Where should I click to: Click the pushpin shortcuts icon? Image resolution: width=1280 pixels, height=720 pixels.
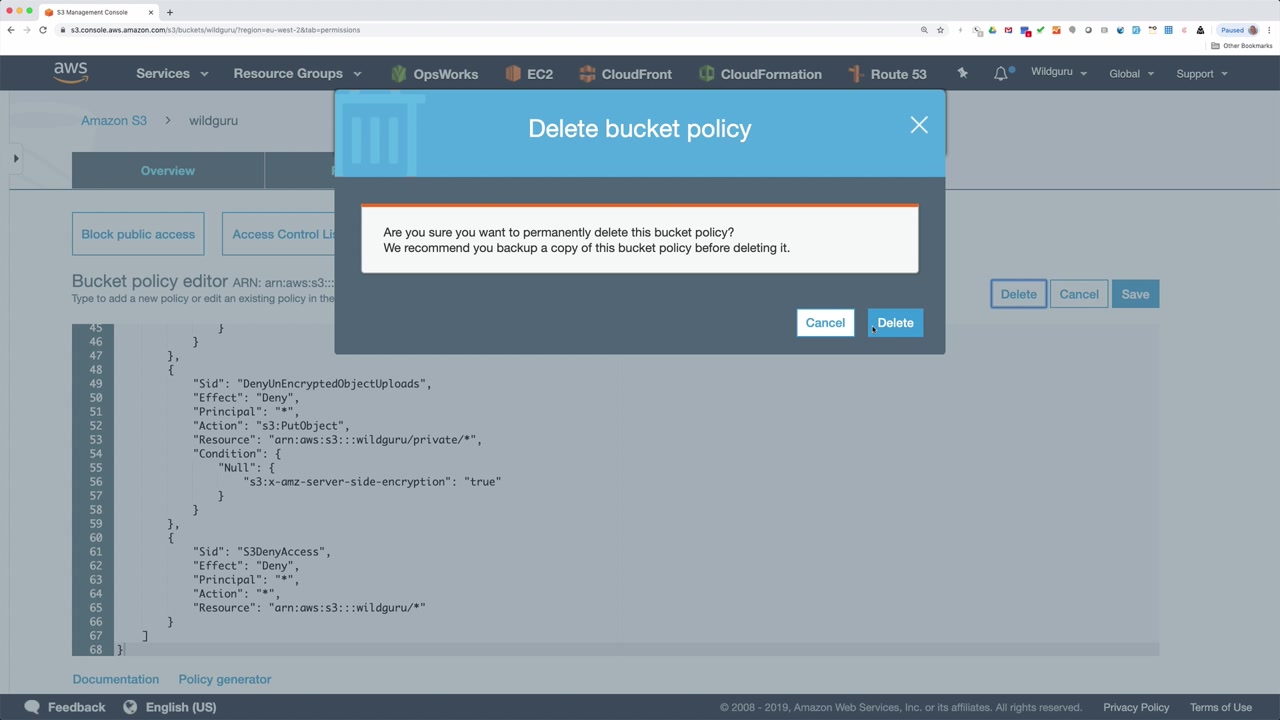point(962,73)
